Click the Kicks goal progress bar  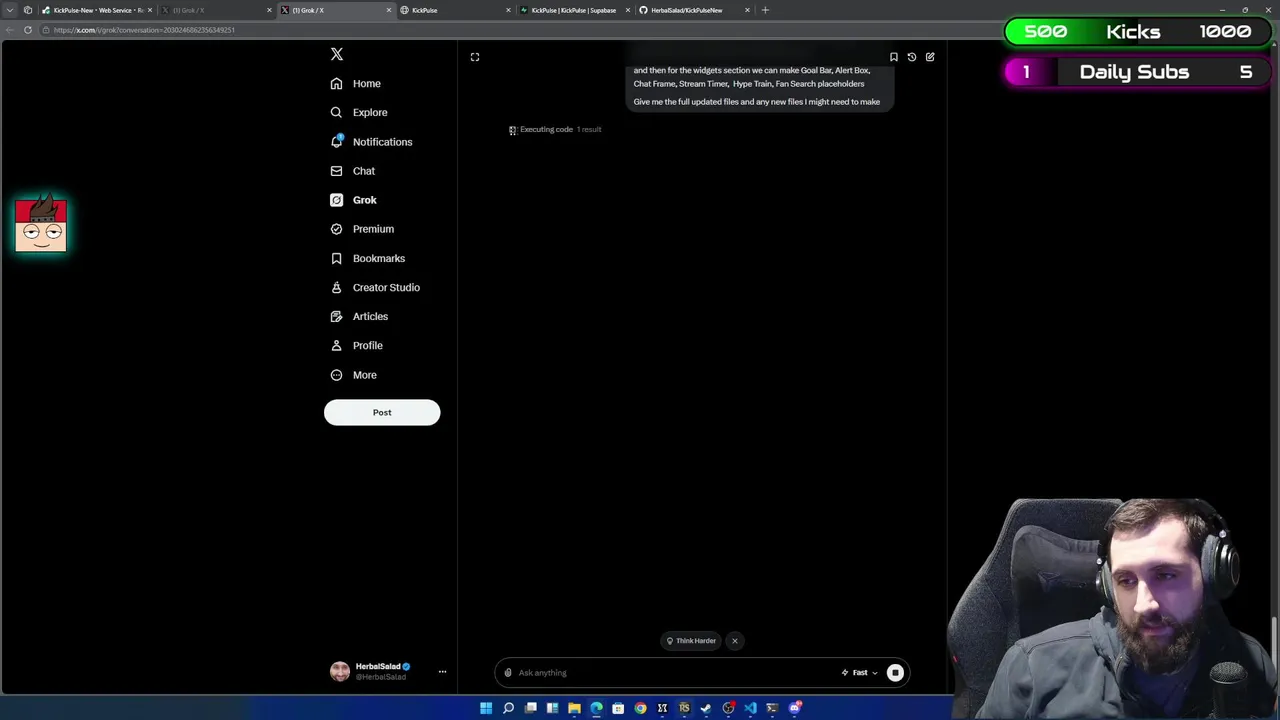[x=1139, y=32]
